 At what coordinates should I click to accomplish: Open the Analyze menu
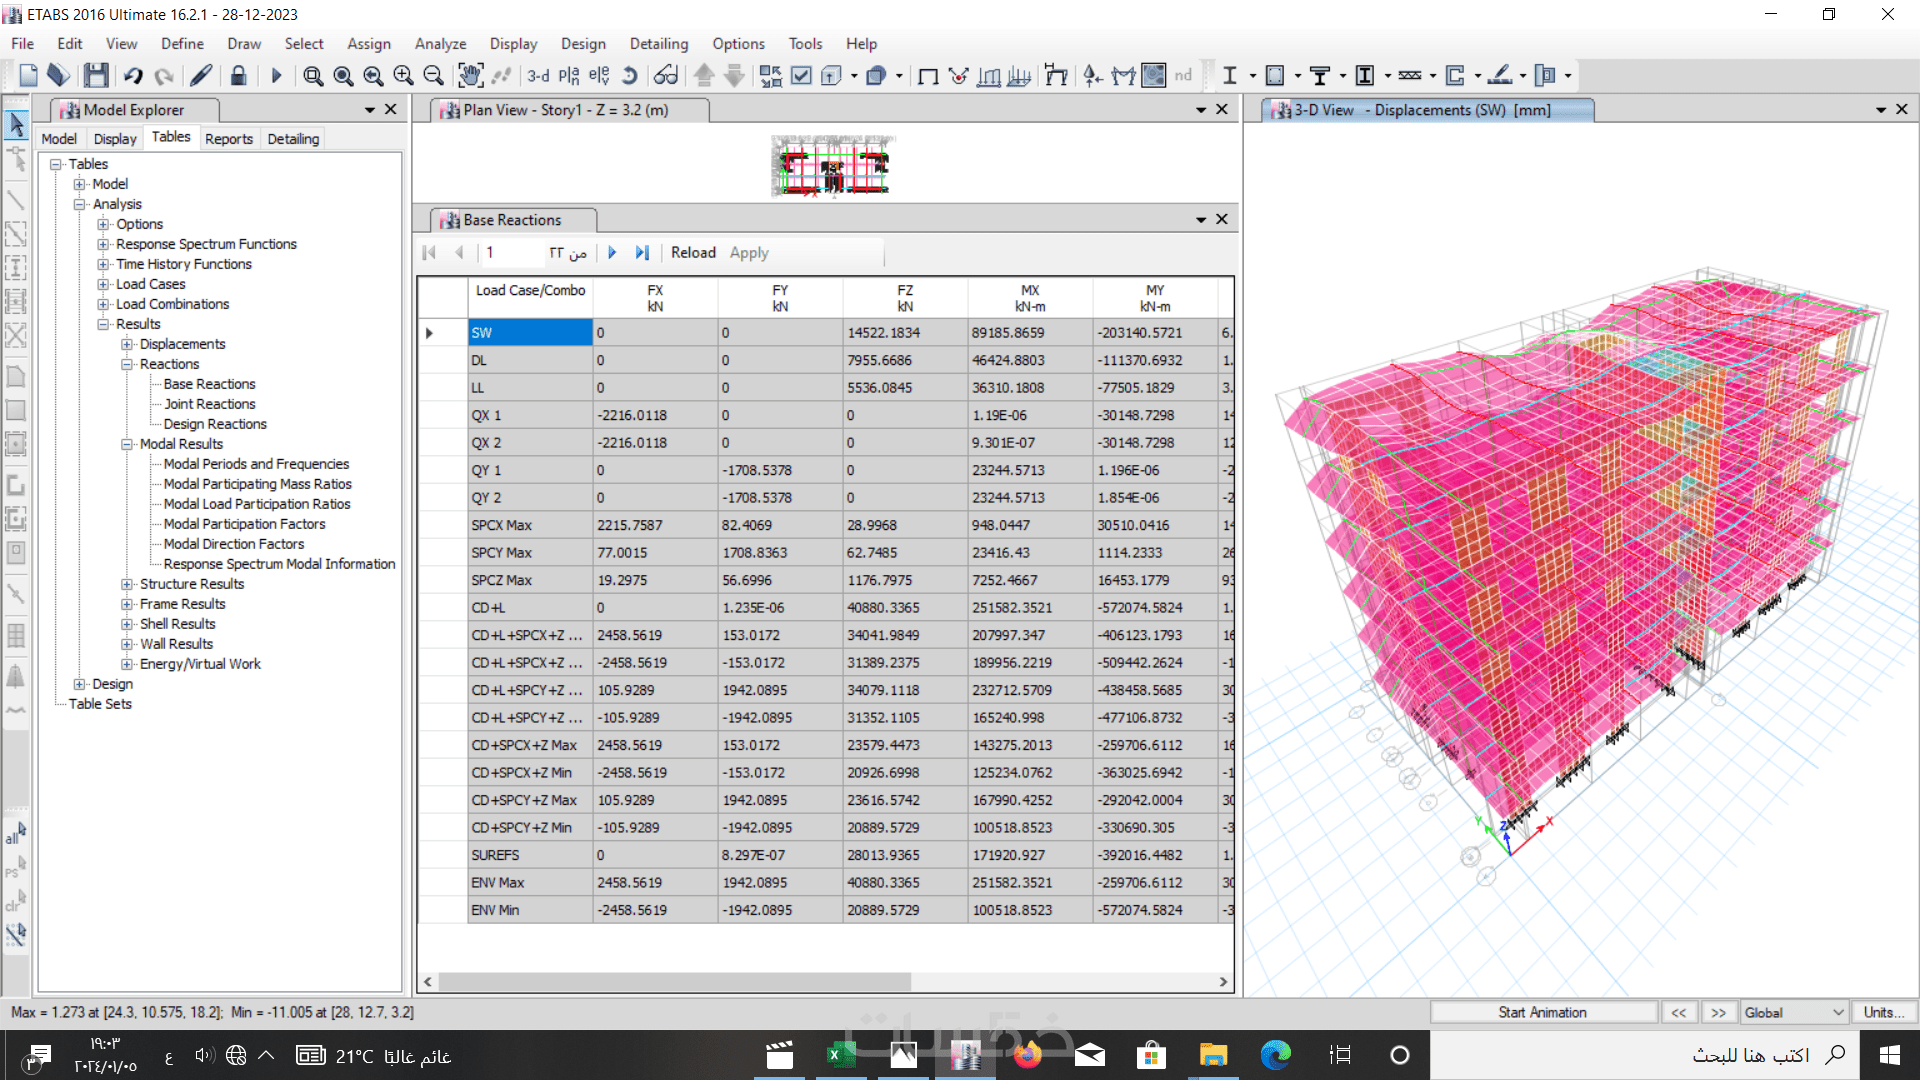(x=440, y=44)
